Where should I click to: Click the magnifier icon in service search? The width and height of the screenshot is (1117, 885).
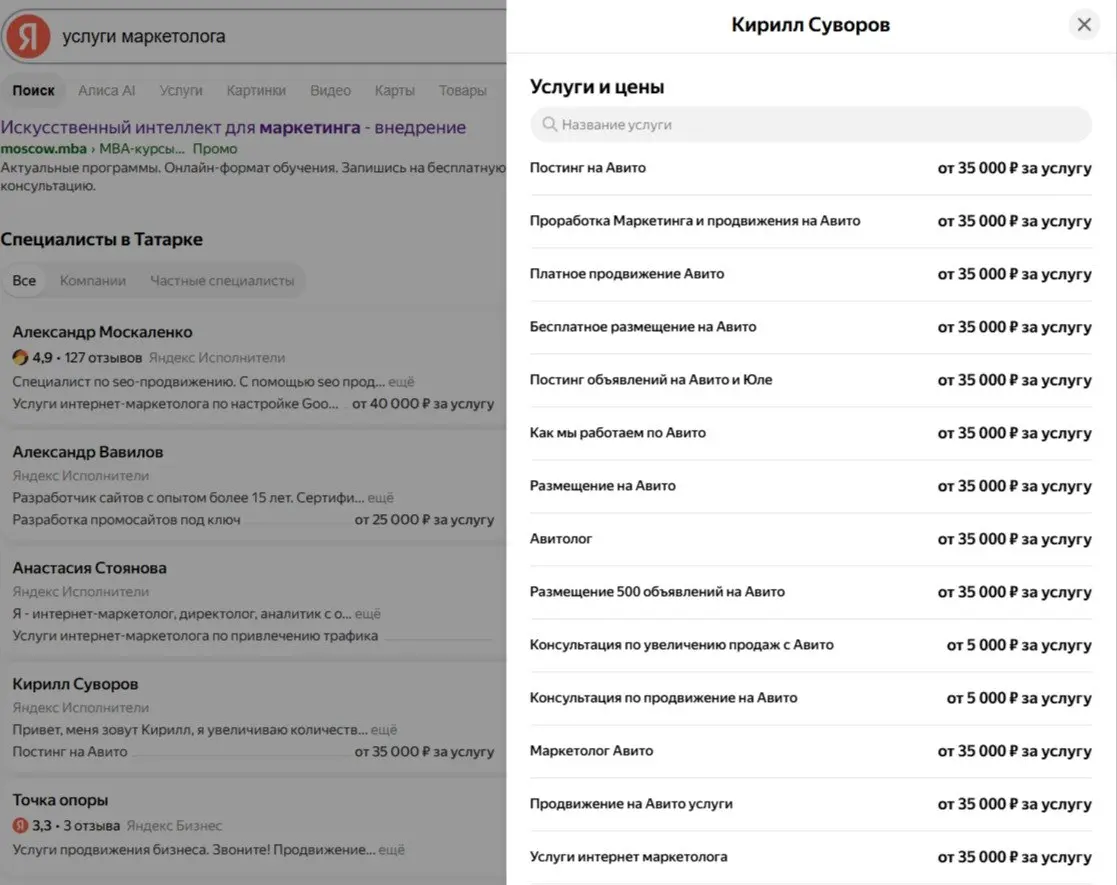[x=549, y=125]
